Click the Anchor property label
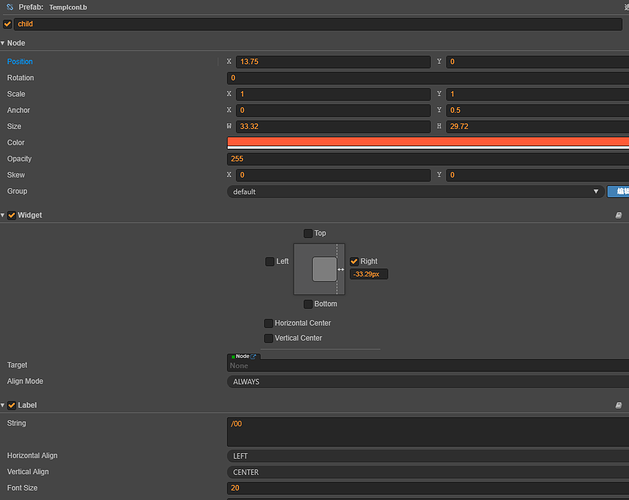The image size is (629, 500). [x=18, y=110]
